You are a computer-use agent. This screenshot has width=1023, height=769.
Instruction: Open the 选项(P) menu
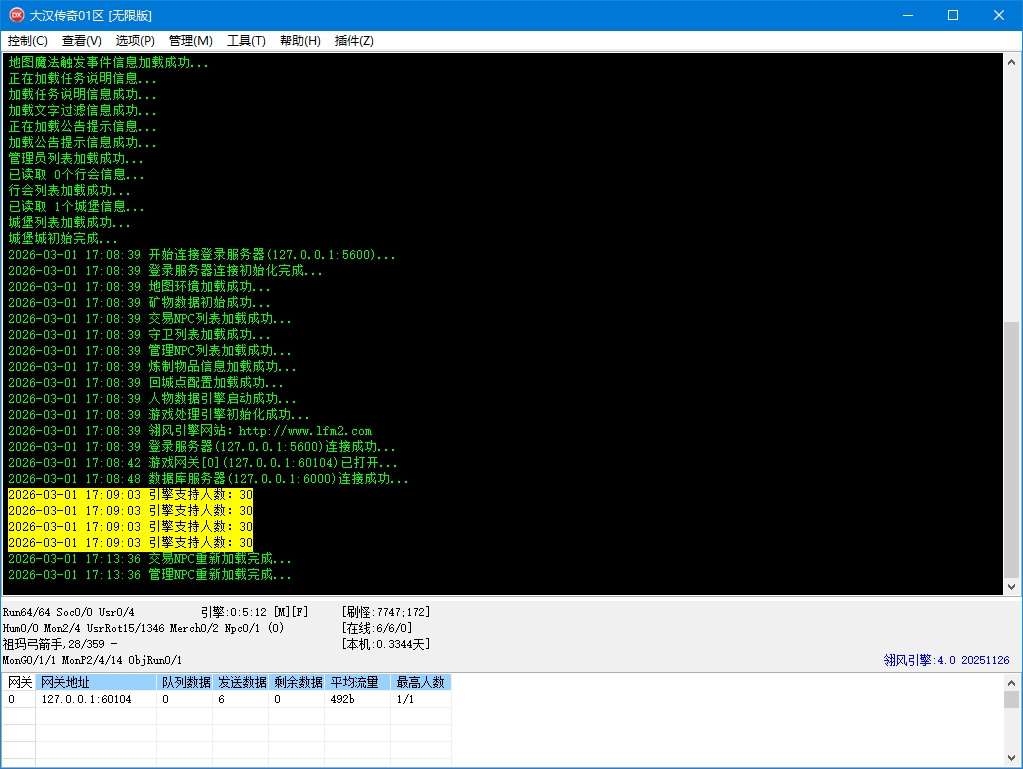(135, 41)
